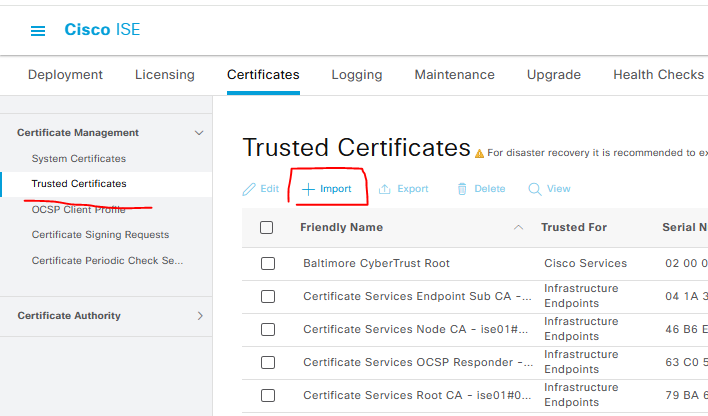Click the Export upload icon

[384, 189]
